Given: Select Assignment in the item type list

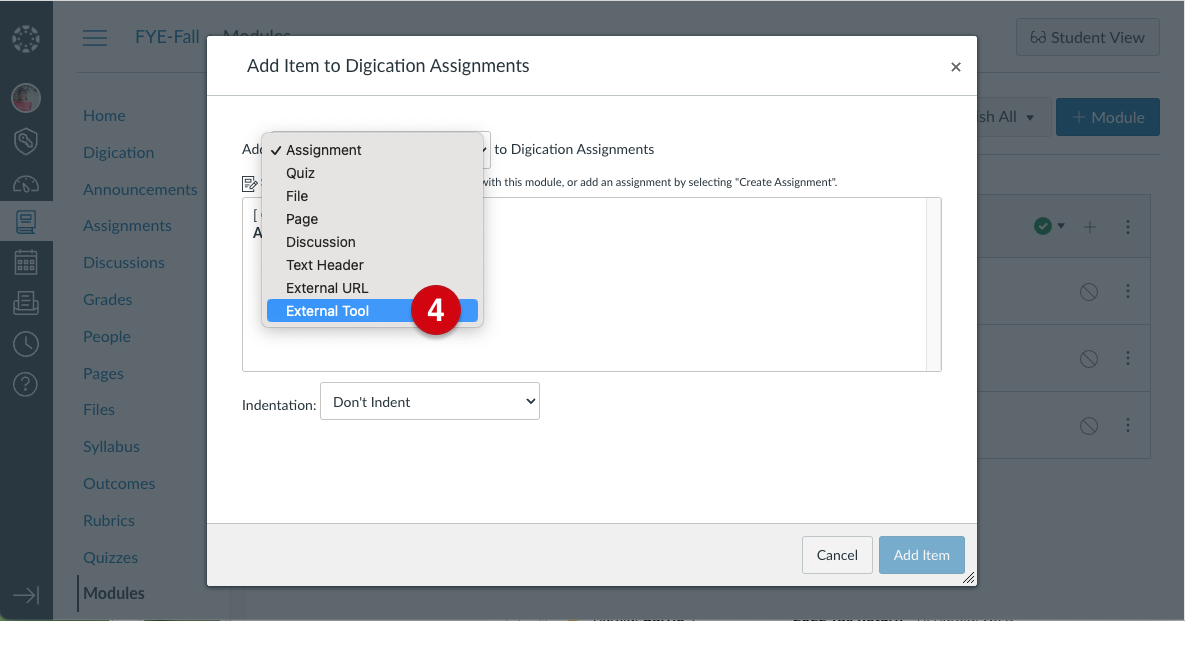Looking at the screenshot, I should click(372, 150).
